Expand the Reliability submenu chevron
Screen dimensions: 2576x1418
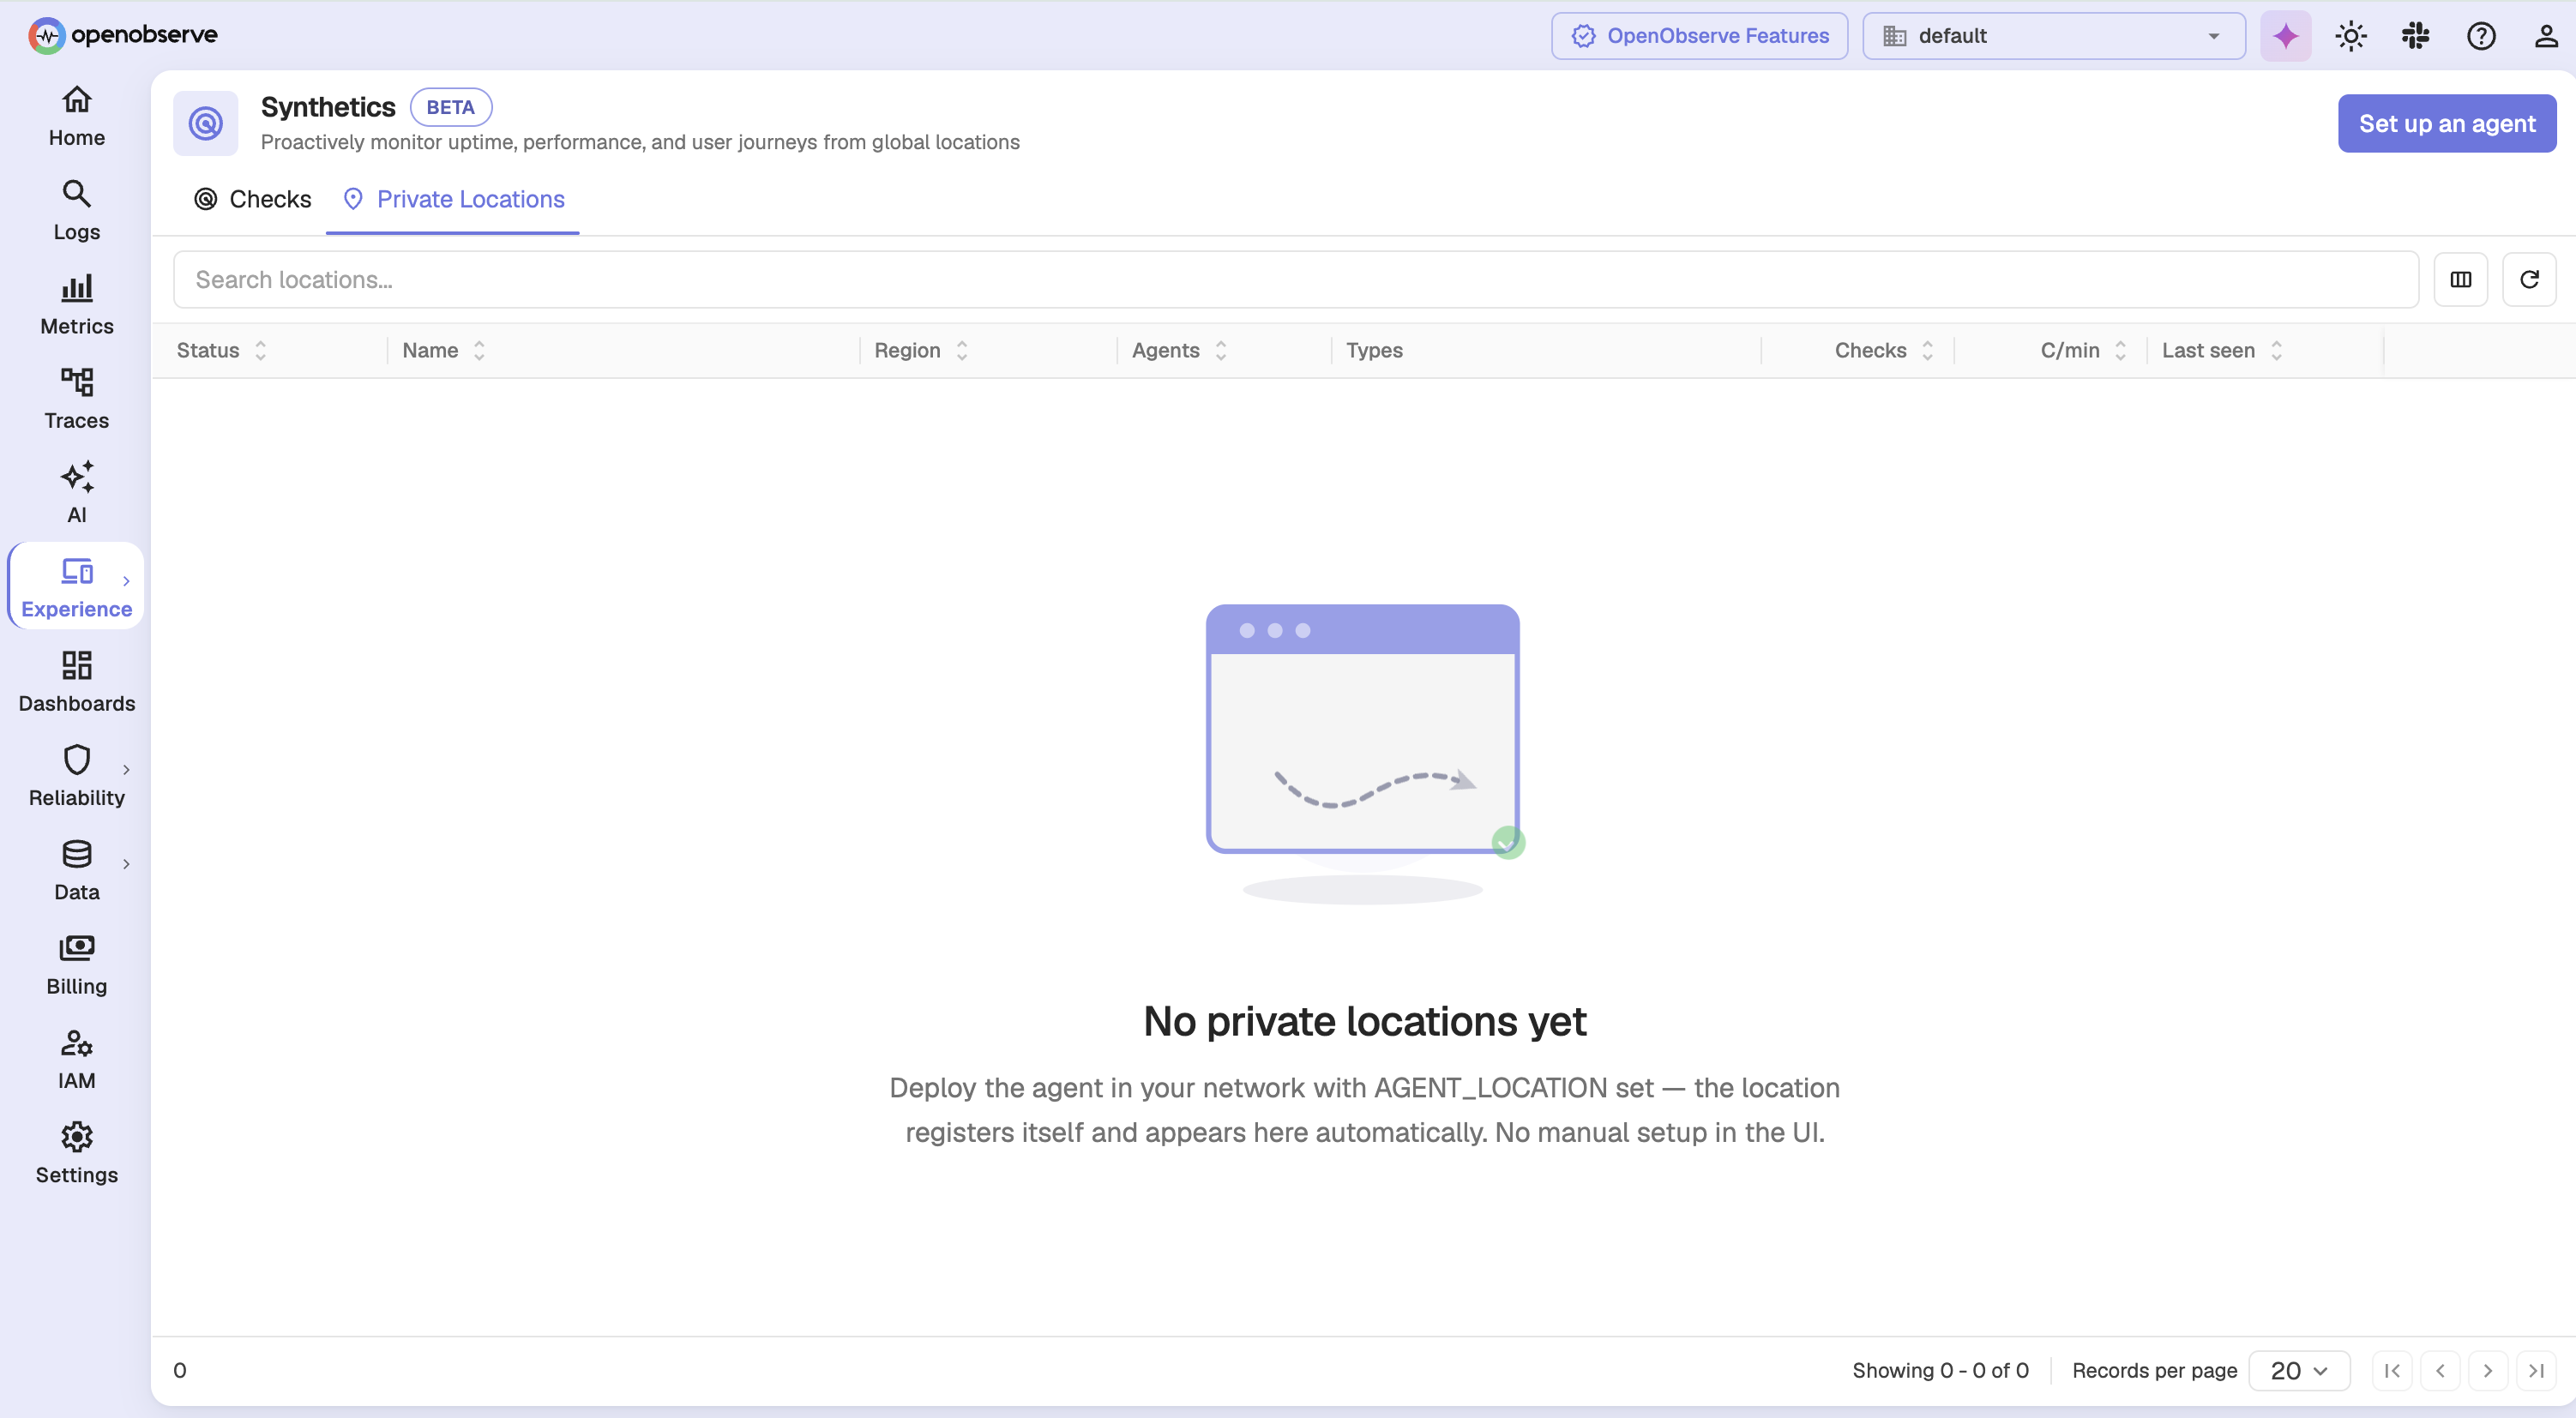(x=126, y=770)
